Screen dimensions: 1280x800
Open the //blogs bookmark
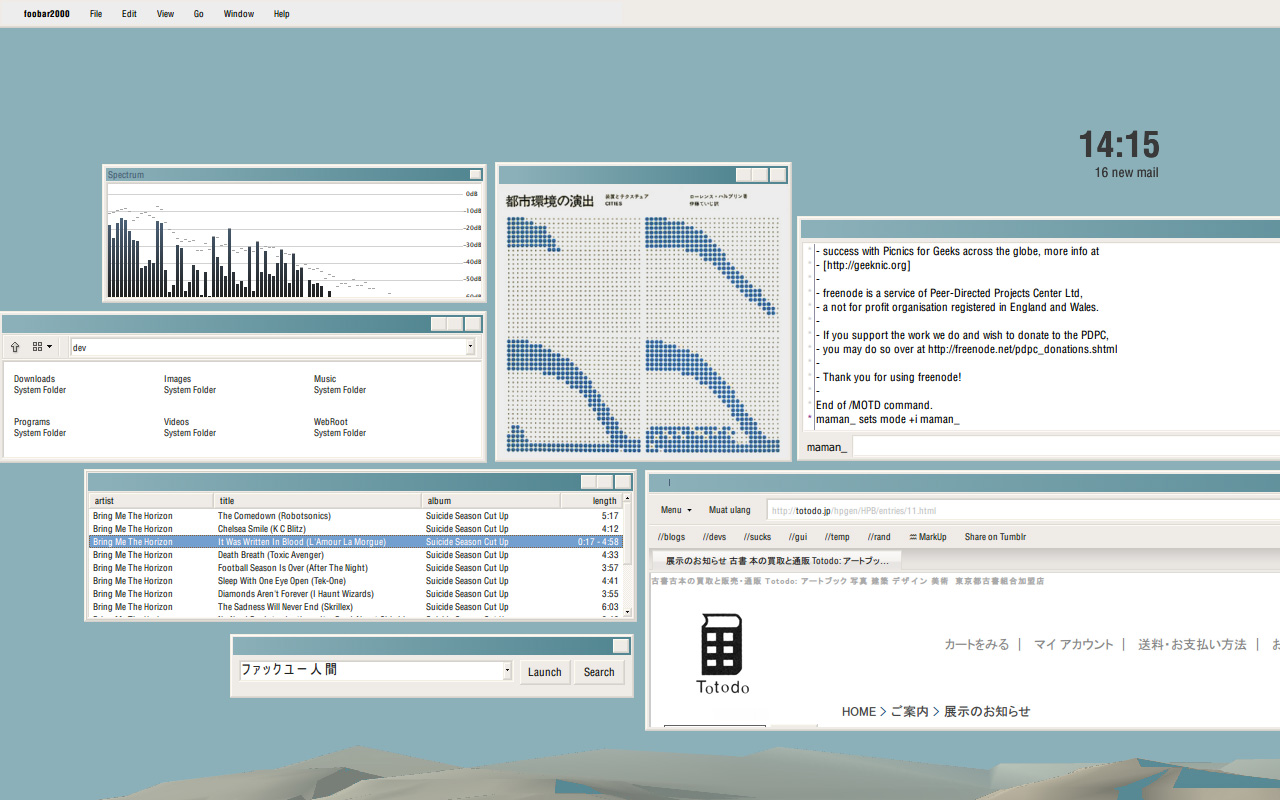[x=672, y=537]
